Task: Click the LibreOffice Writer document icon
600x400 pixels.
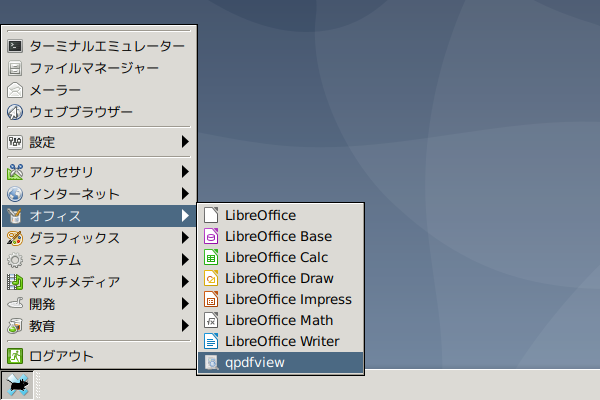Action: click(211, 341)
